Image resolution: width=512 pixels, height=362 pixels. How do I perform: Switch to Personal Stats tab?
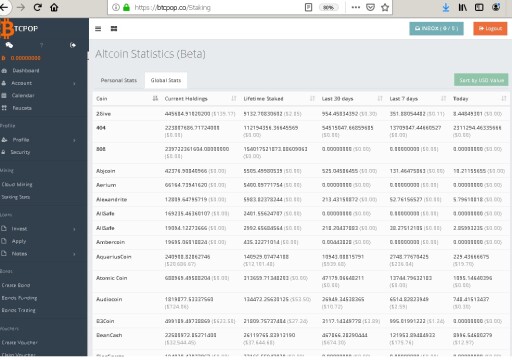click(x=119, y=80)
